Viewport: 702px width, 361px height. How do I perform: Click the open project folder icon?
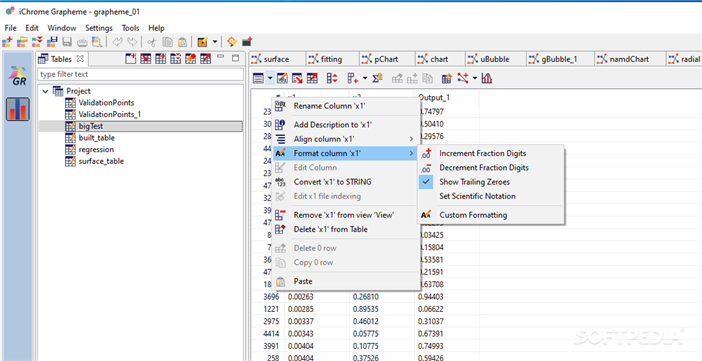[x=22, y=42]
